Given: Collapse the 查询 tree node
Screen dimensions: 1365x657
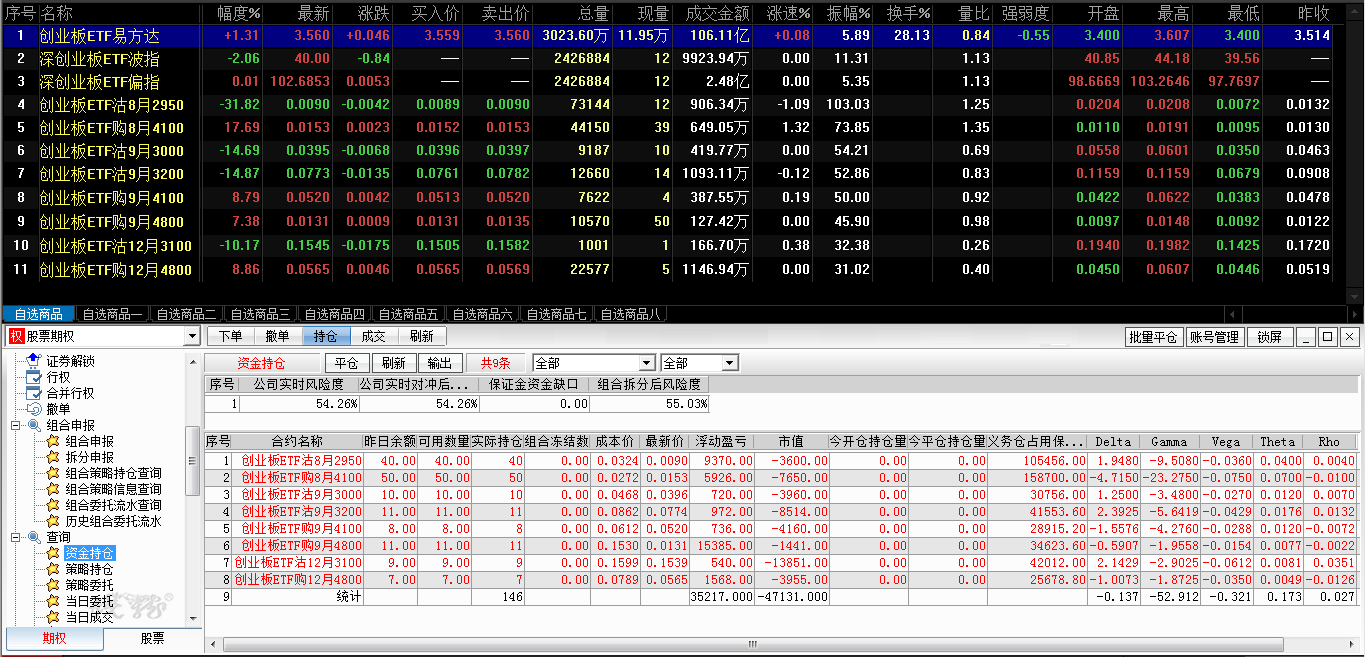Looking at the screenshot, I should (x=16, y=537).
